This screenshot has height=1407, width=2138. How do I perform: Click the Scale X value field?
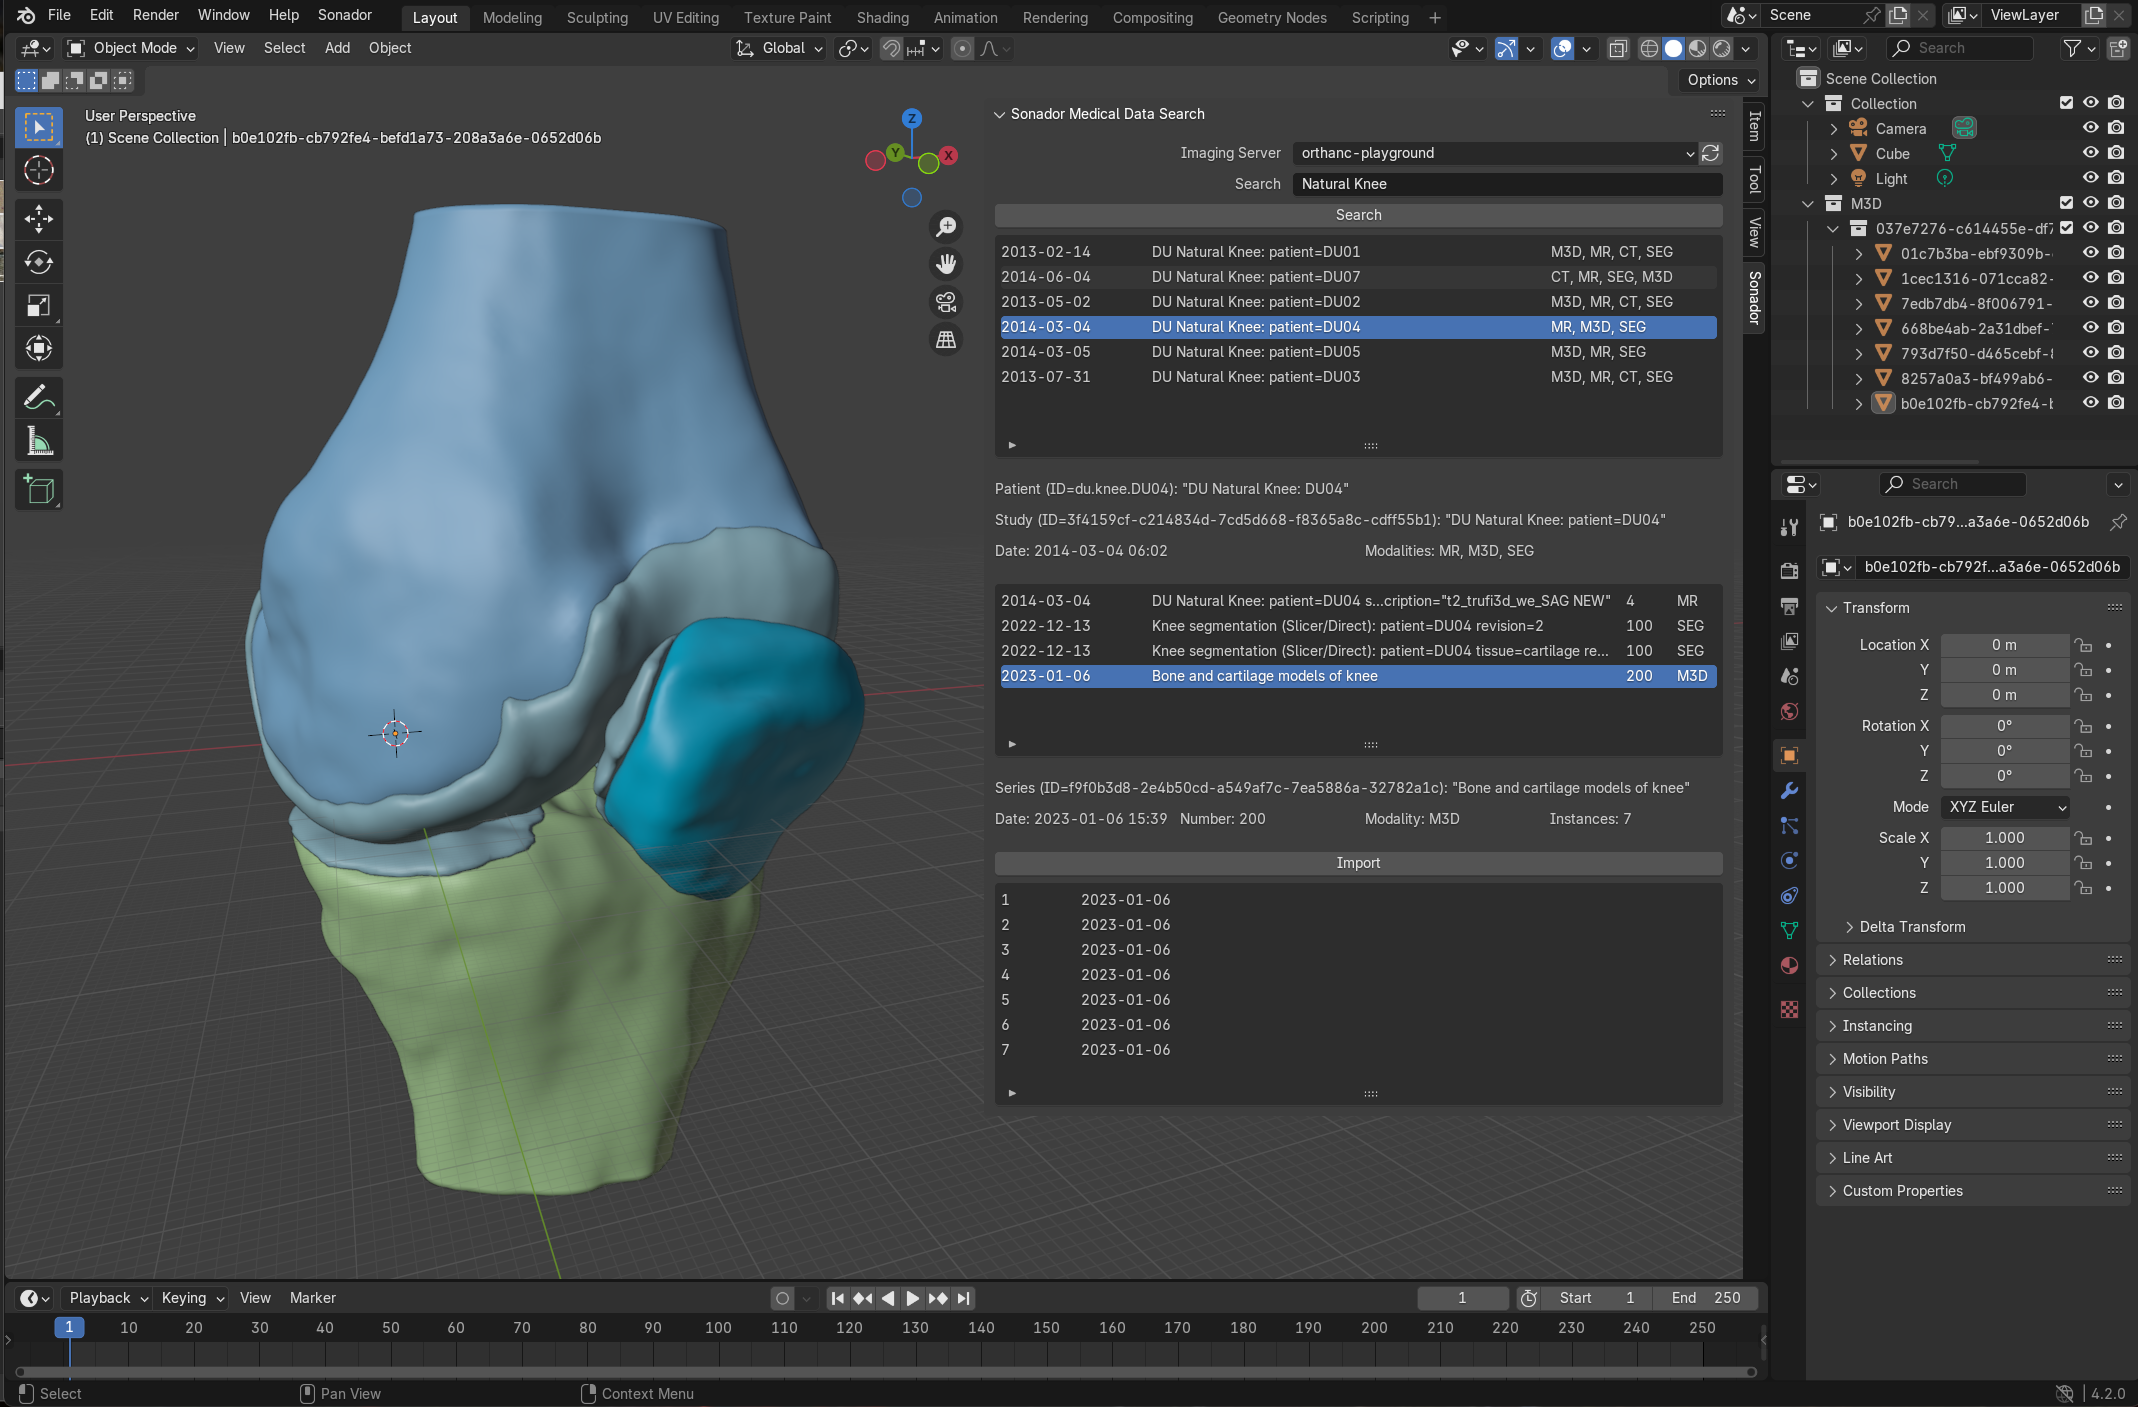coord(2004,838)
